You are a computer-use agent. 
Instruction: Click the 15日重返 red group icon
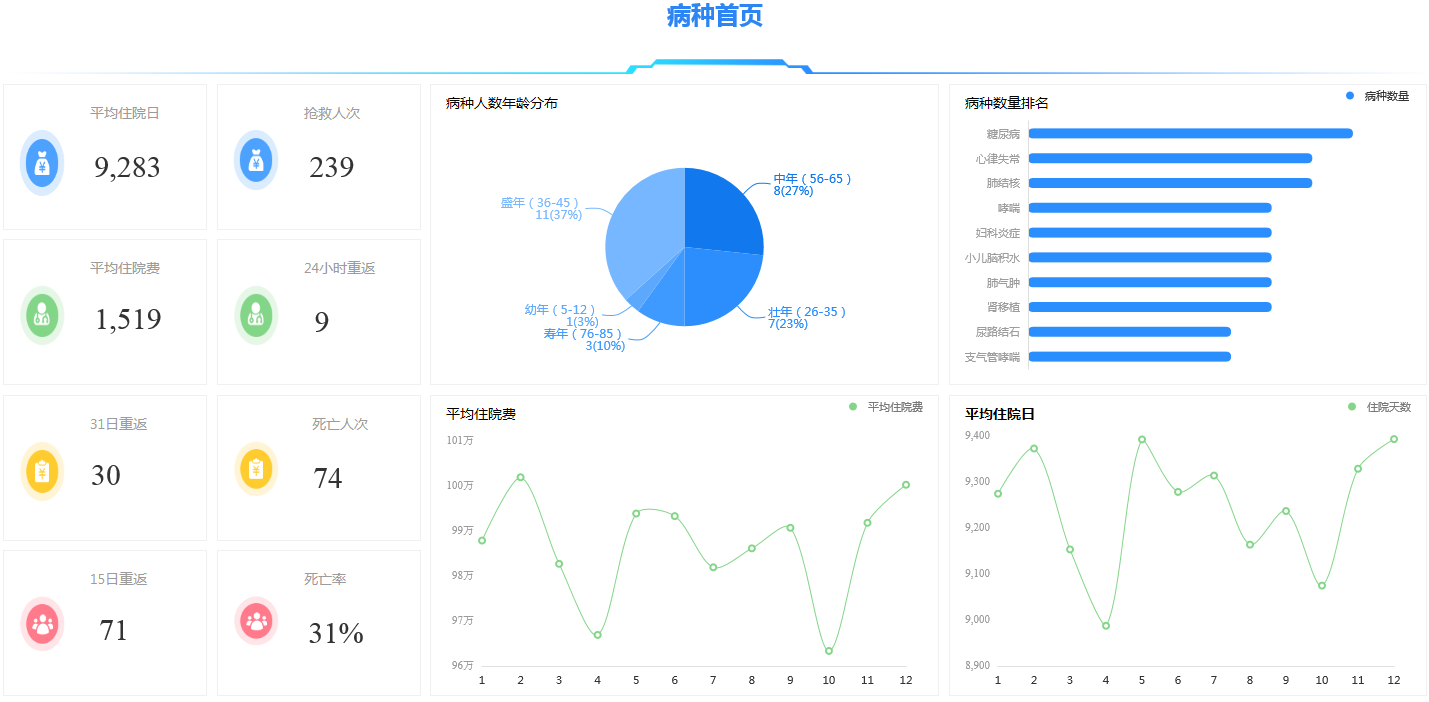coord(41,623)
